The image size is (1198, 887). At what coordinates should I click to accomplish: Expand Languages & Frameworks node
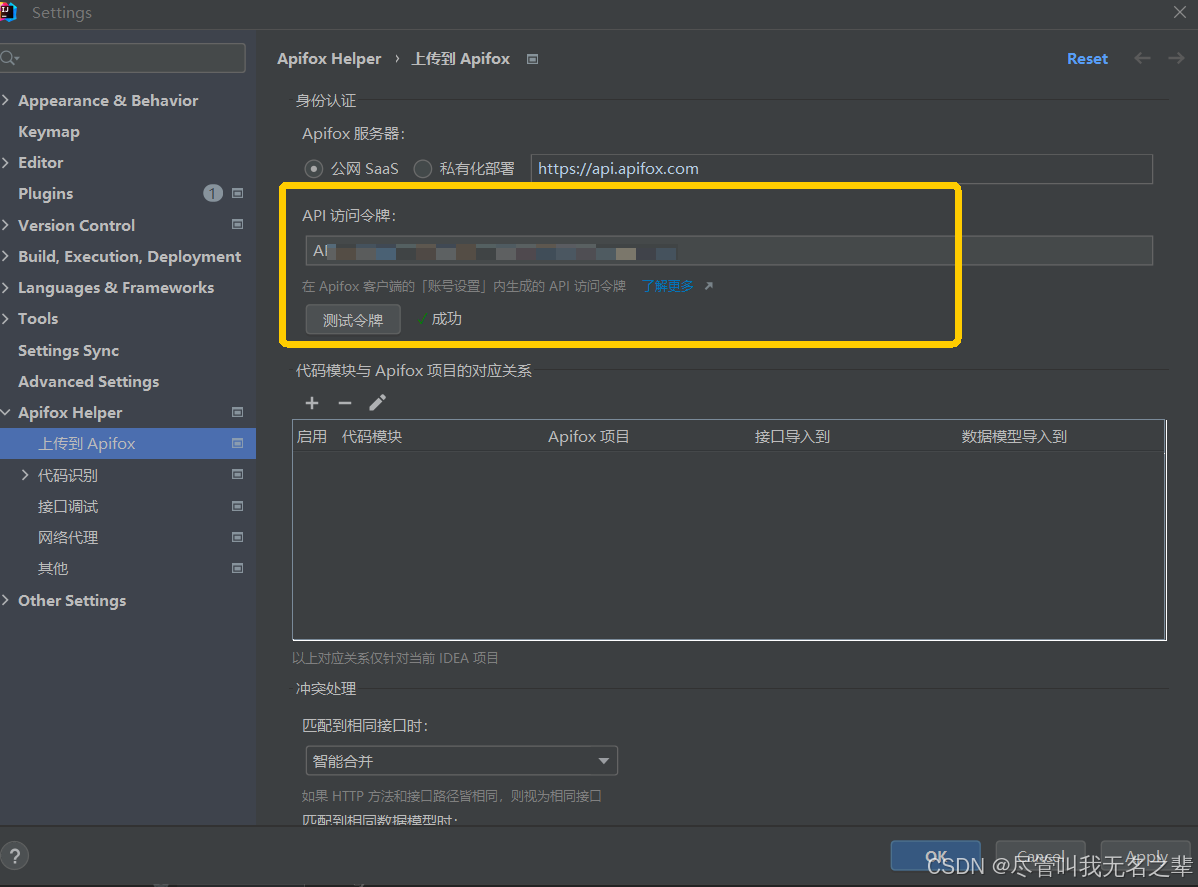click(6, 287)
